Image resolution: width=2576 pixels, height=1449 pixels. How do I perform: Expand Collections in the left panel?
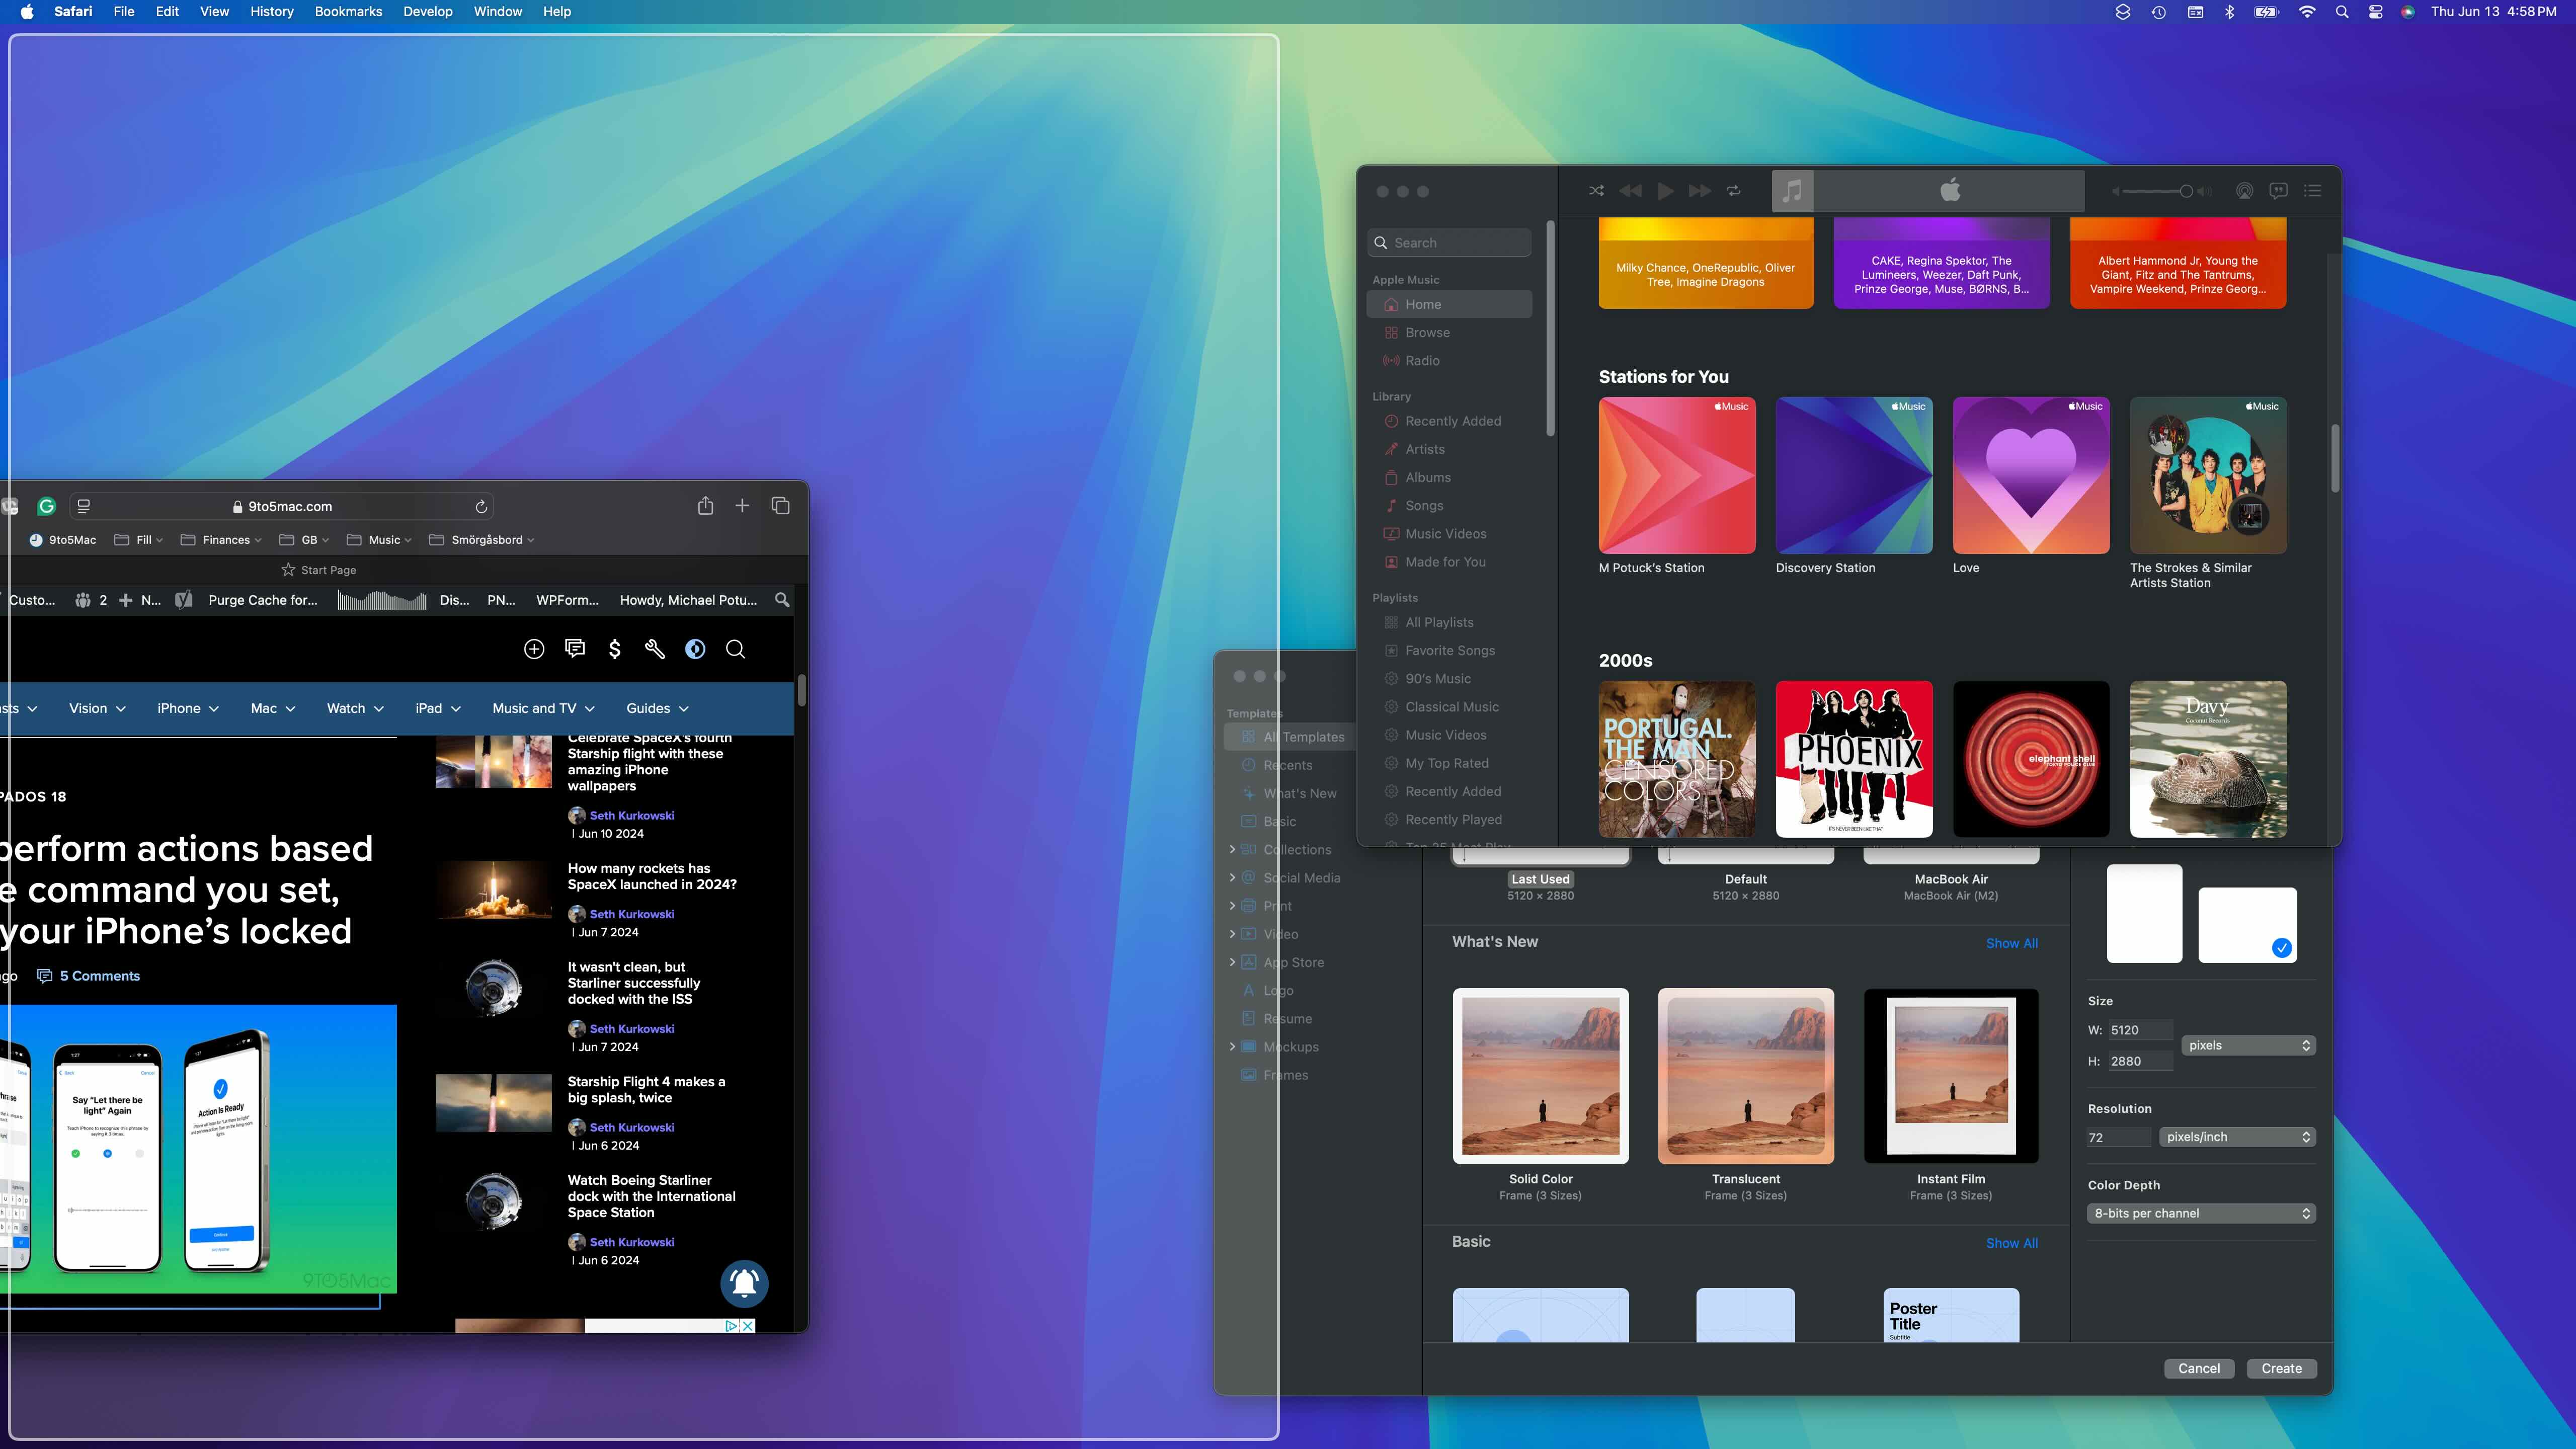click(x=1233, y=849)
